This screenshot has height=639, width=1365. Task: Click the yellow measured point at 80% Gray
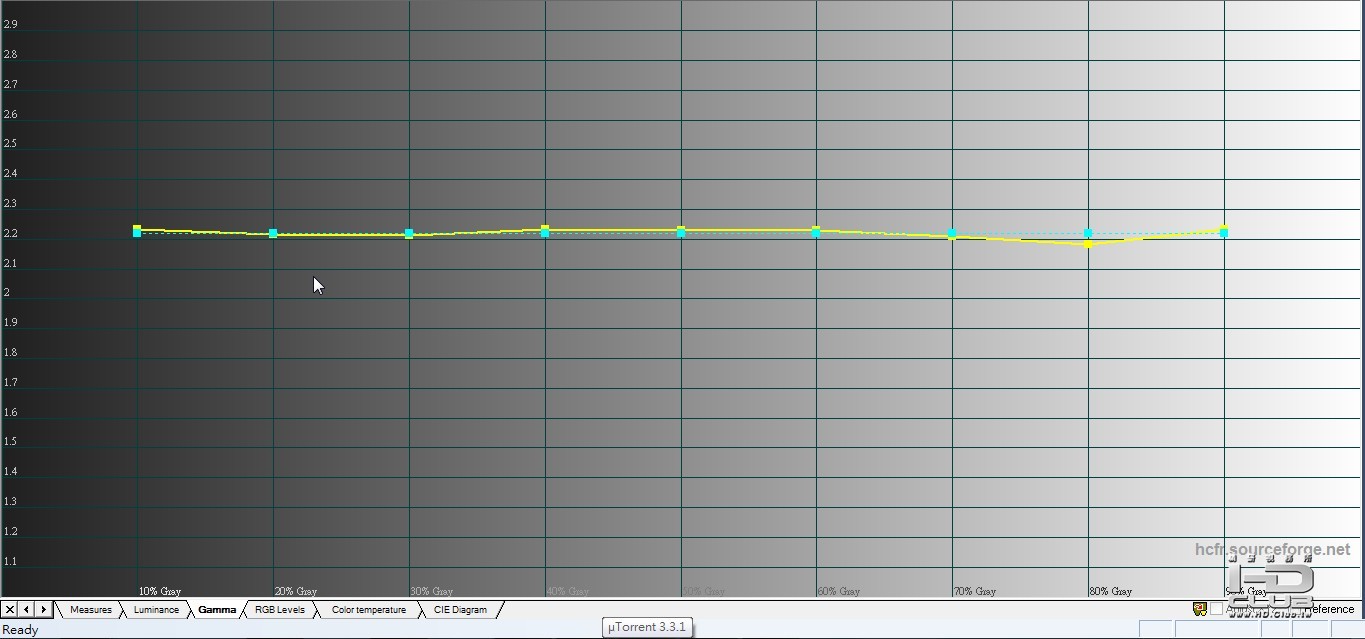pos(1088,244)
